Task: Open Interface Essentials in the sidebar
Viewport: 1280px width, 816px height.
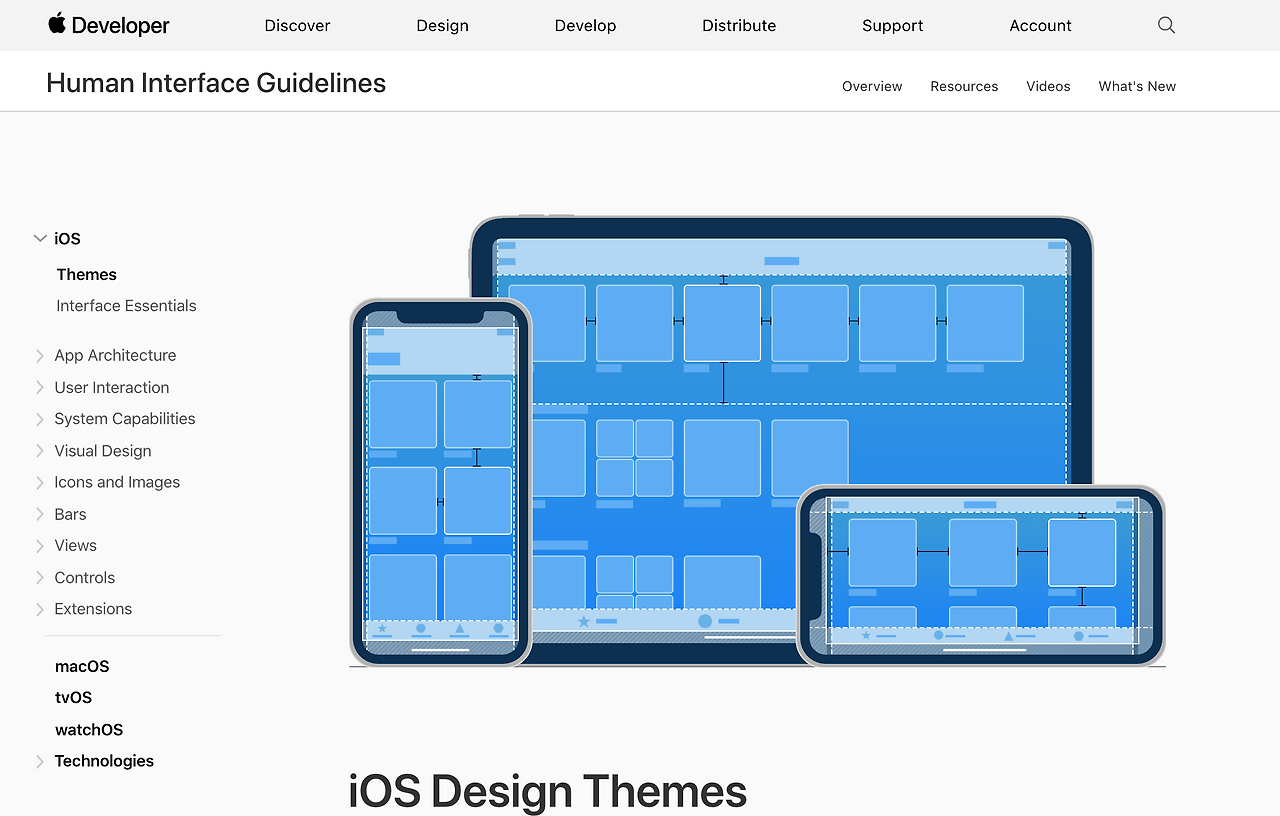Action: 126,306
